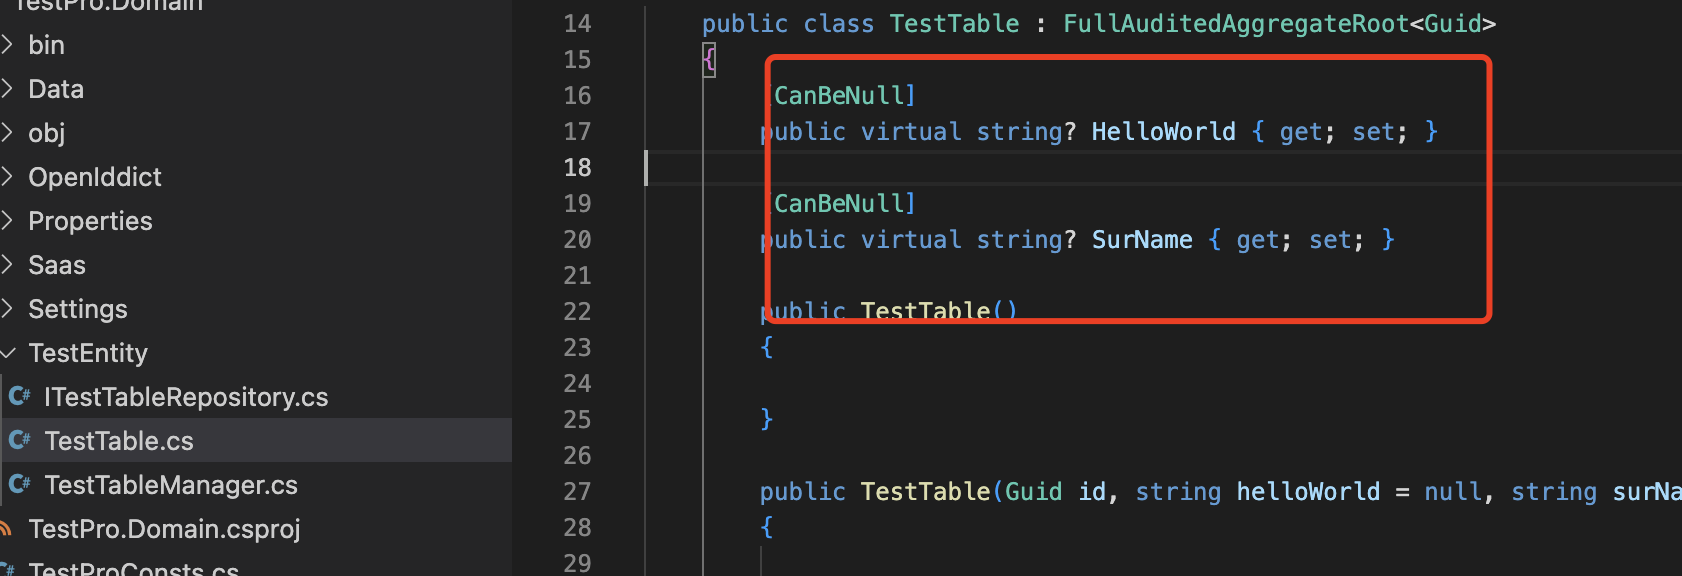The height and width of the screenshot is (576, 1682).
Task: Place cursor on the SurName property name
Action: point(1141,240)
